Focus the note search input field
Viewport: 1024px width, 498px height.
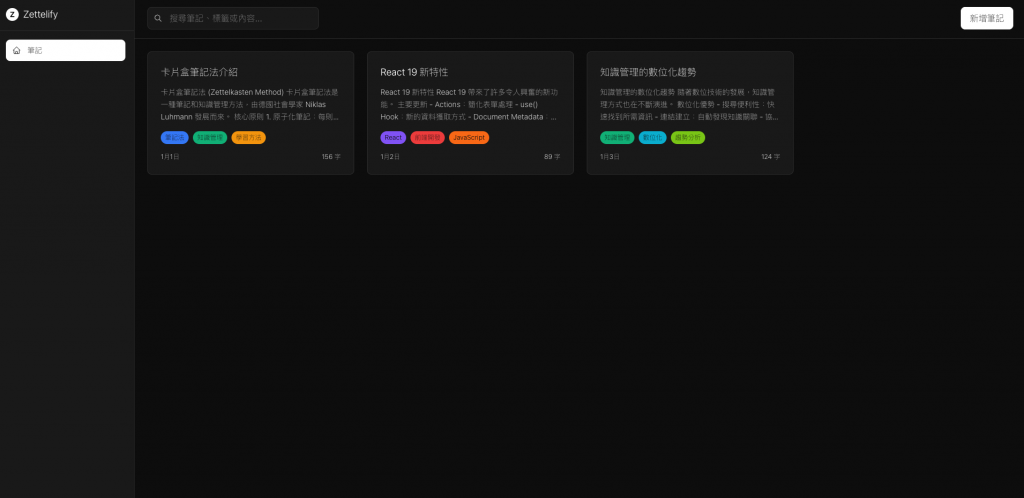click(x=233, y=18)
